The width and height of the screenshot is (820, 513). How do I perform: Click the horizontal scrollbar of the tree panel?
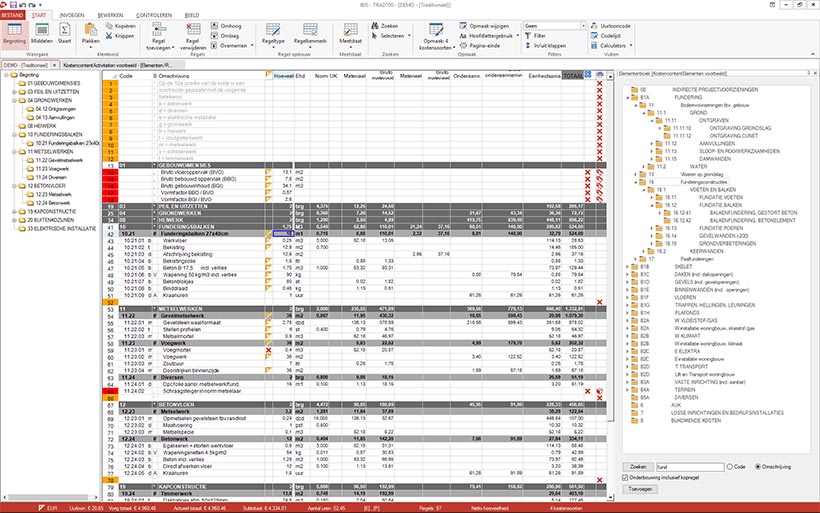pos(50,497)
